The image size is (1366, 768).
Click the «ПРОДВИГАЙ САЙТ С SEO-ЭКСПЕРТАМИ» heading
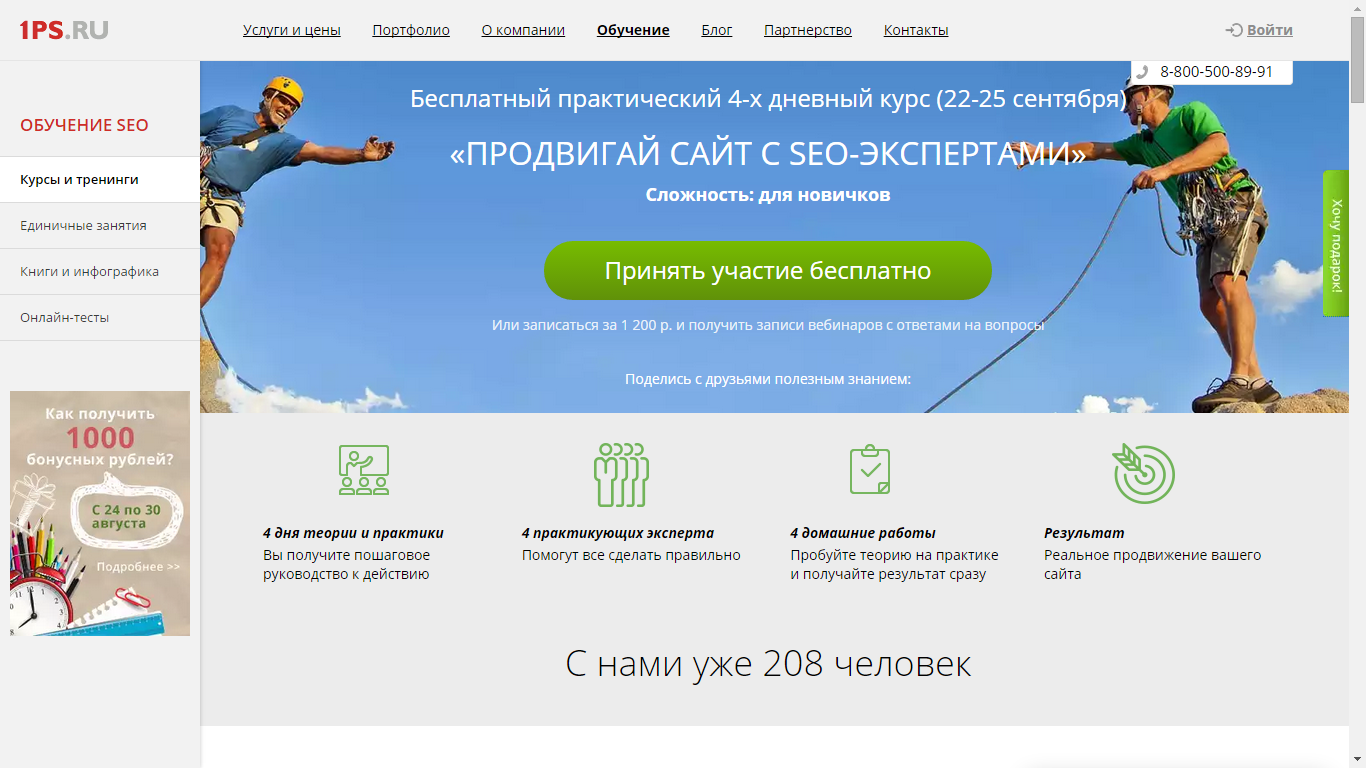[x=768, y=154]
